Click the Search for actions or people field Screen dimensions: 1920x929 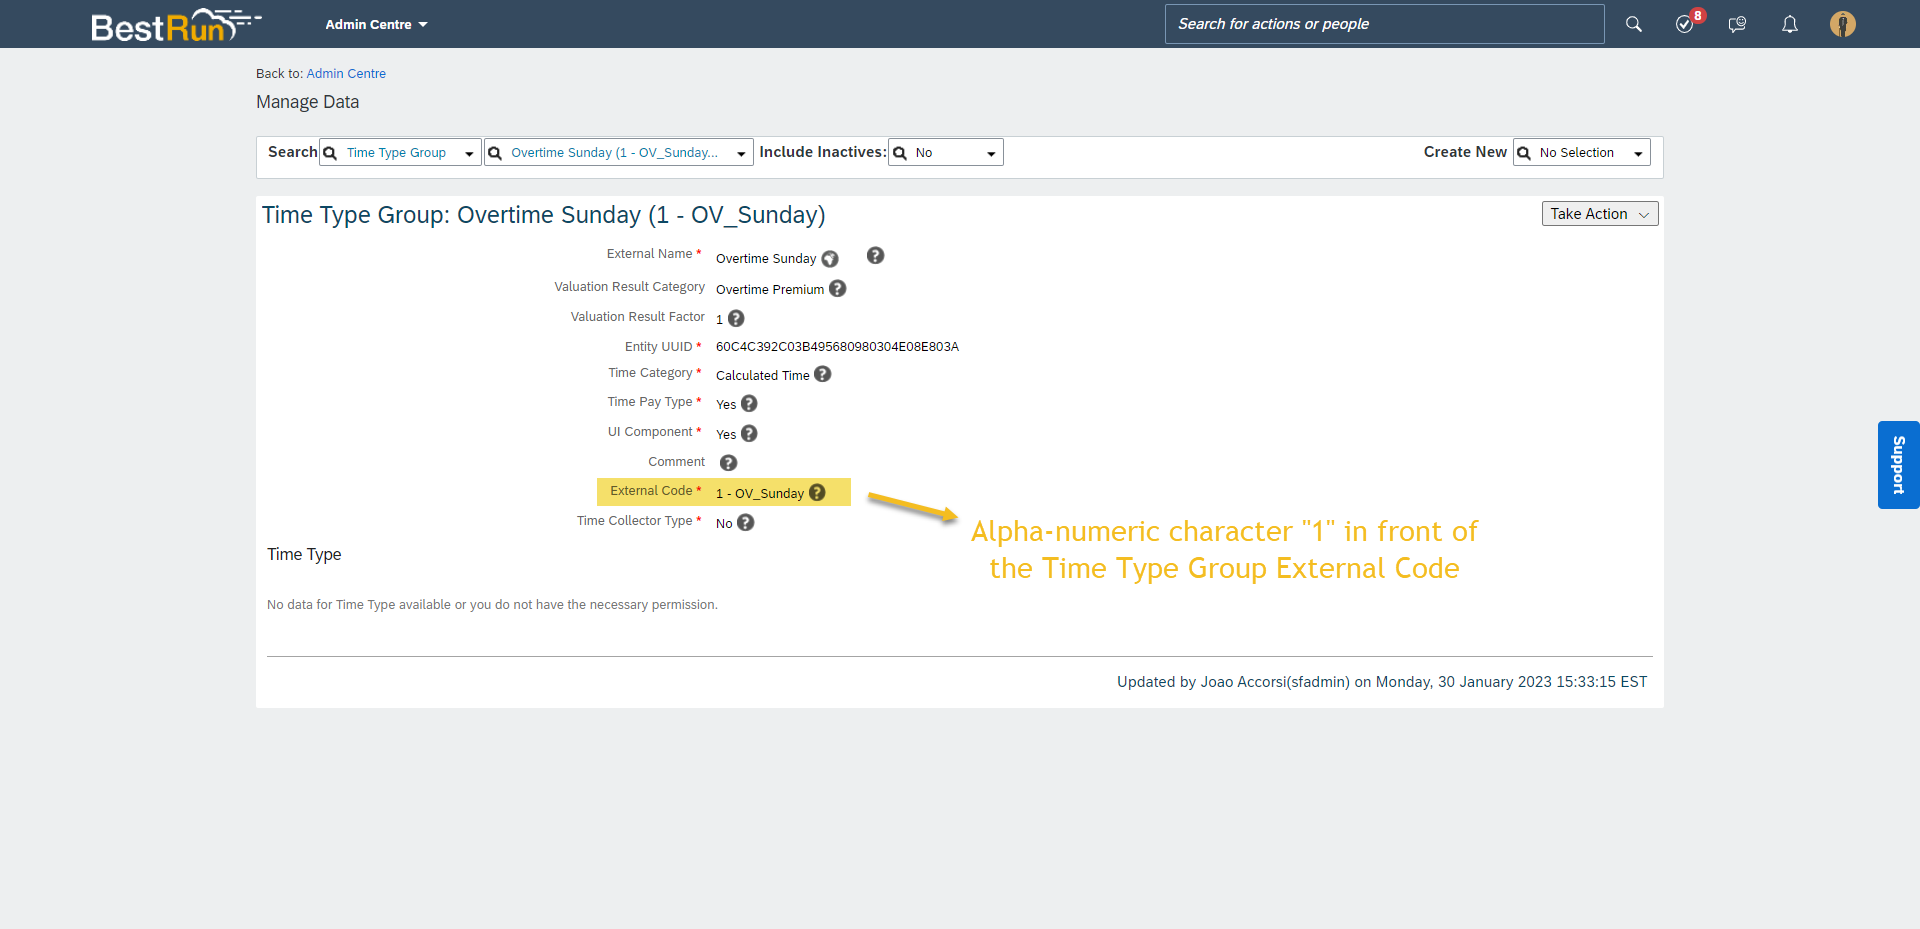(1384, 24)
